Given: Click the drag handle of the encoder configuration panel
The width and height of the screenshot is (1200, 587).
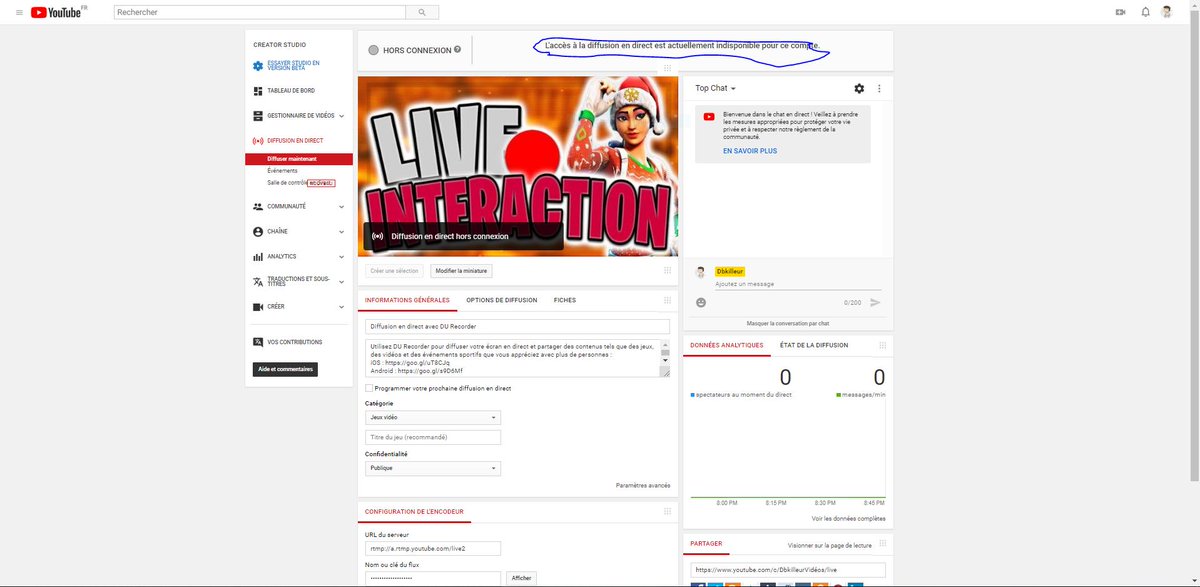Looking at the screenshot, I should tap(667, 511).
